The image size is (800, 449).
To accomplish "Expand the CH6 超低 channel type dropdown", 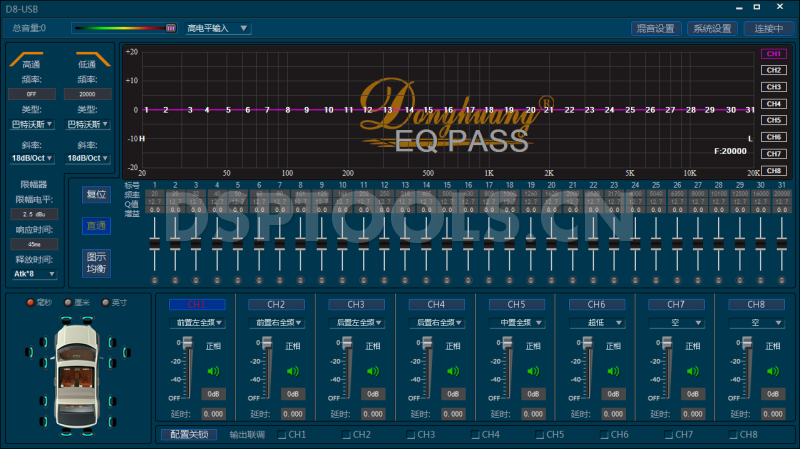I will click(x=597, y=323).
